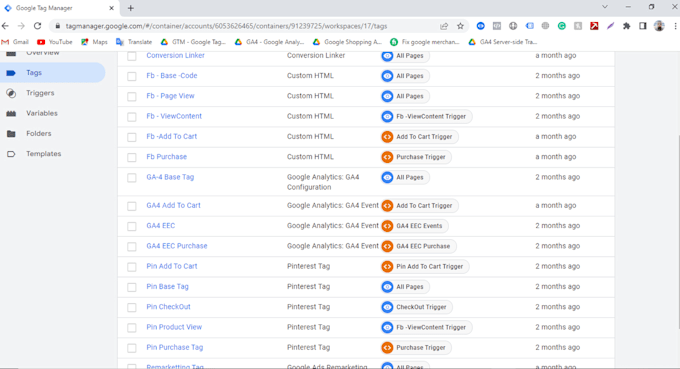680x369 pixels.
Task: Open a new browser tab
Action: click(x=131, y=8)
